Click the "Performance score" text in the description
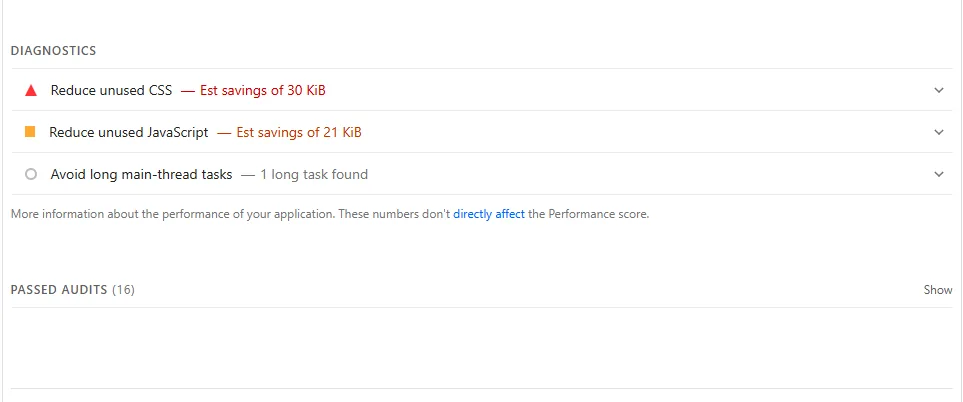Viewport: 963px width, 402px height. (x=598, y=214)
